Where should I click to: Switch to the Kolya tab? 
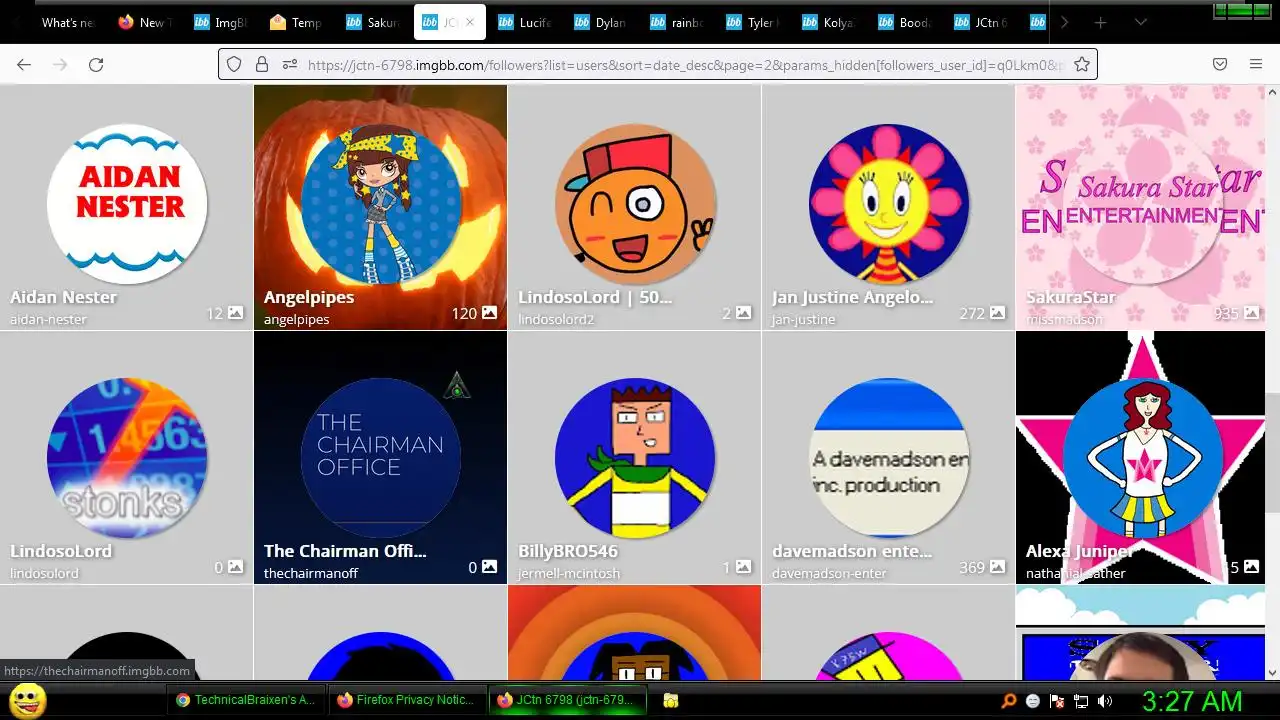(x=828, y=22)
